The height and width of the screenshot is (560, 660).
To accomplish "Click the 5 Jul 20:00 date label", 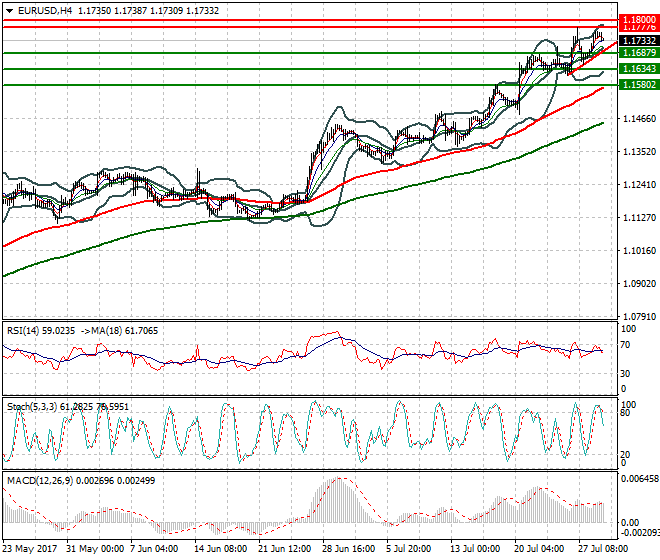I will 408,549.
